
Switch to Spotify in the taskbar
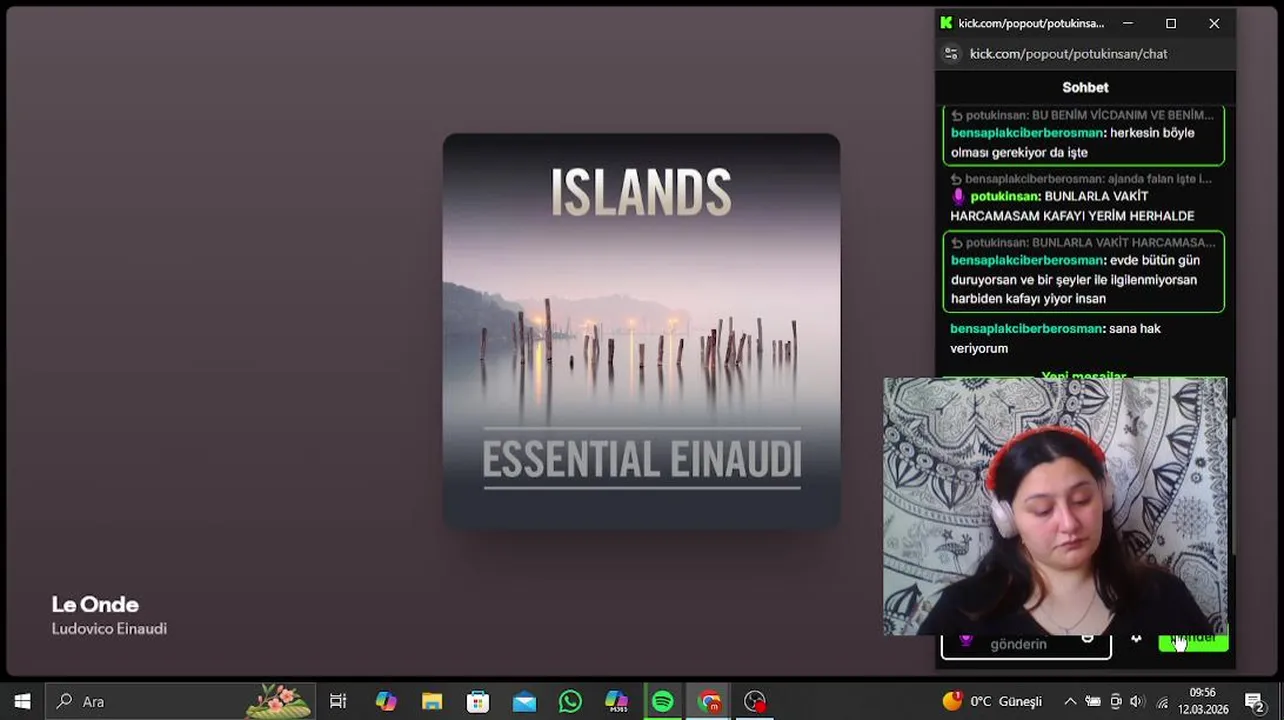[x=662, y=701]
